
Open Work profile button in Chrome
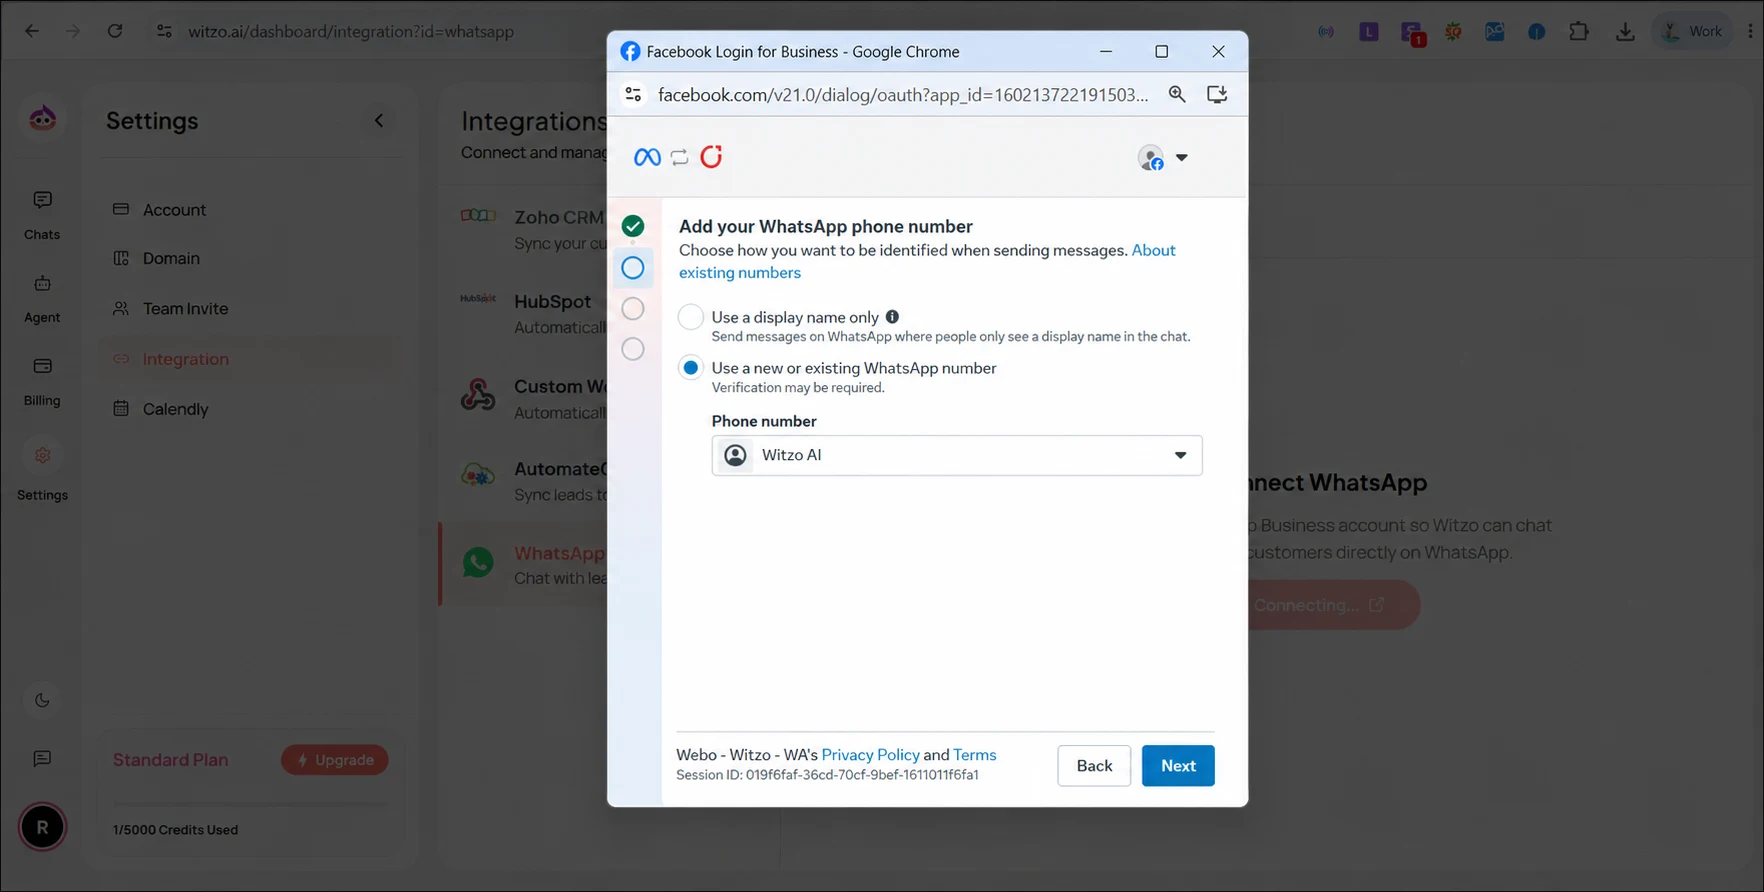click(x=1693, y=31)
